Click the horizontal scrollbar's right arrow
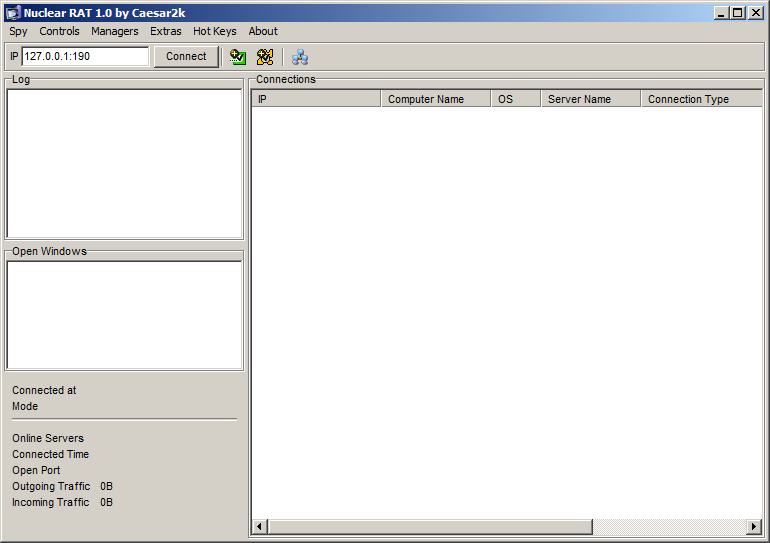 point(754,526)
